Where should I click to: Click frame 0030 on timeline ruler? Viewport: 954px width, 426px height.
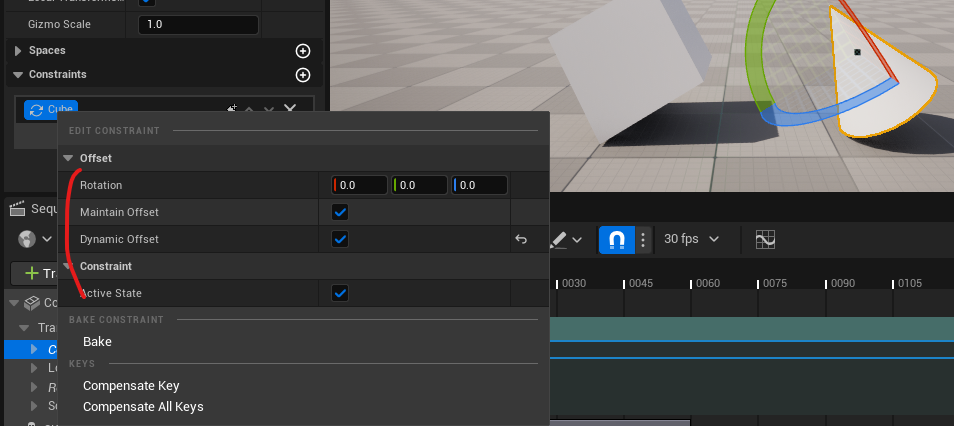574,284
